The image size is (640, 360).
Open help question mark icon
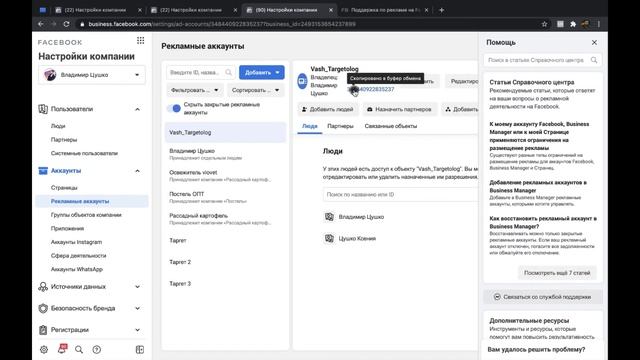click(x=97, y=350)
